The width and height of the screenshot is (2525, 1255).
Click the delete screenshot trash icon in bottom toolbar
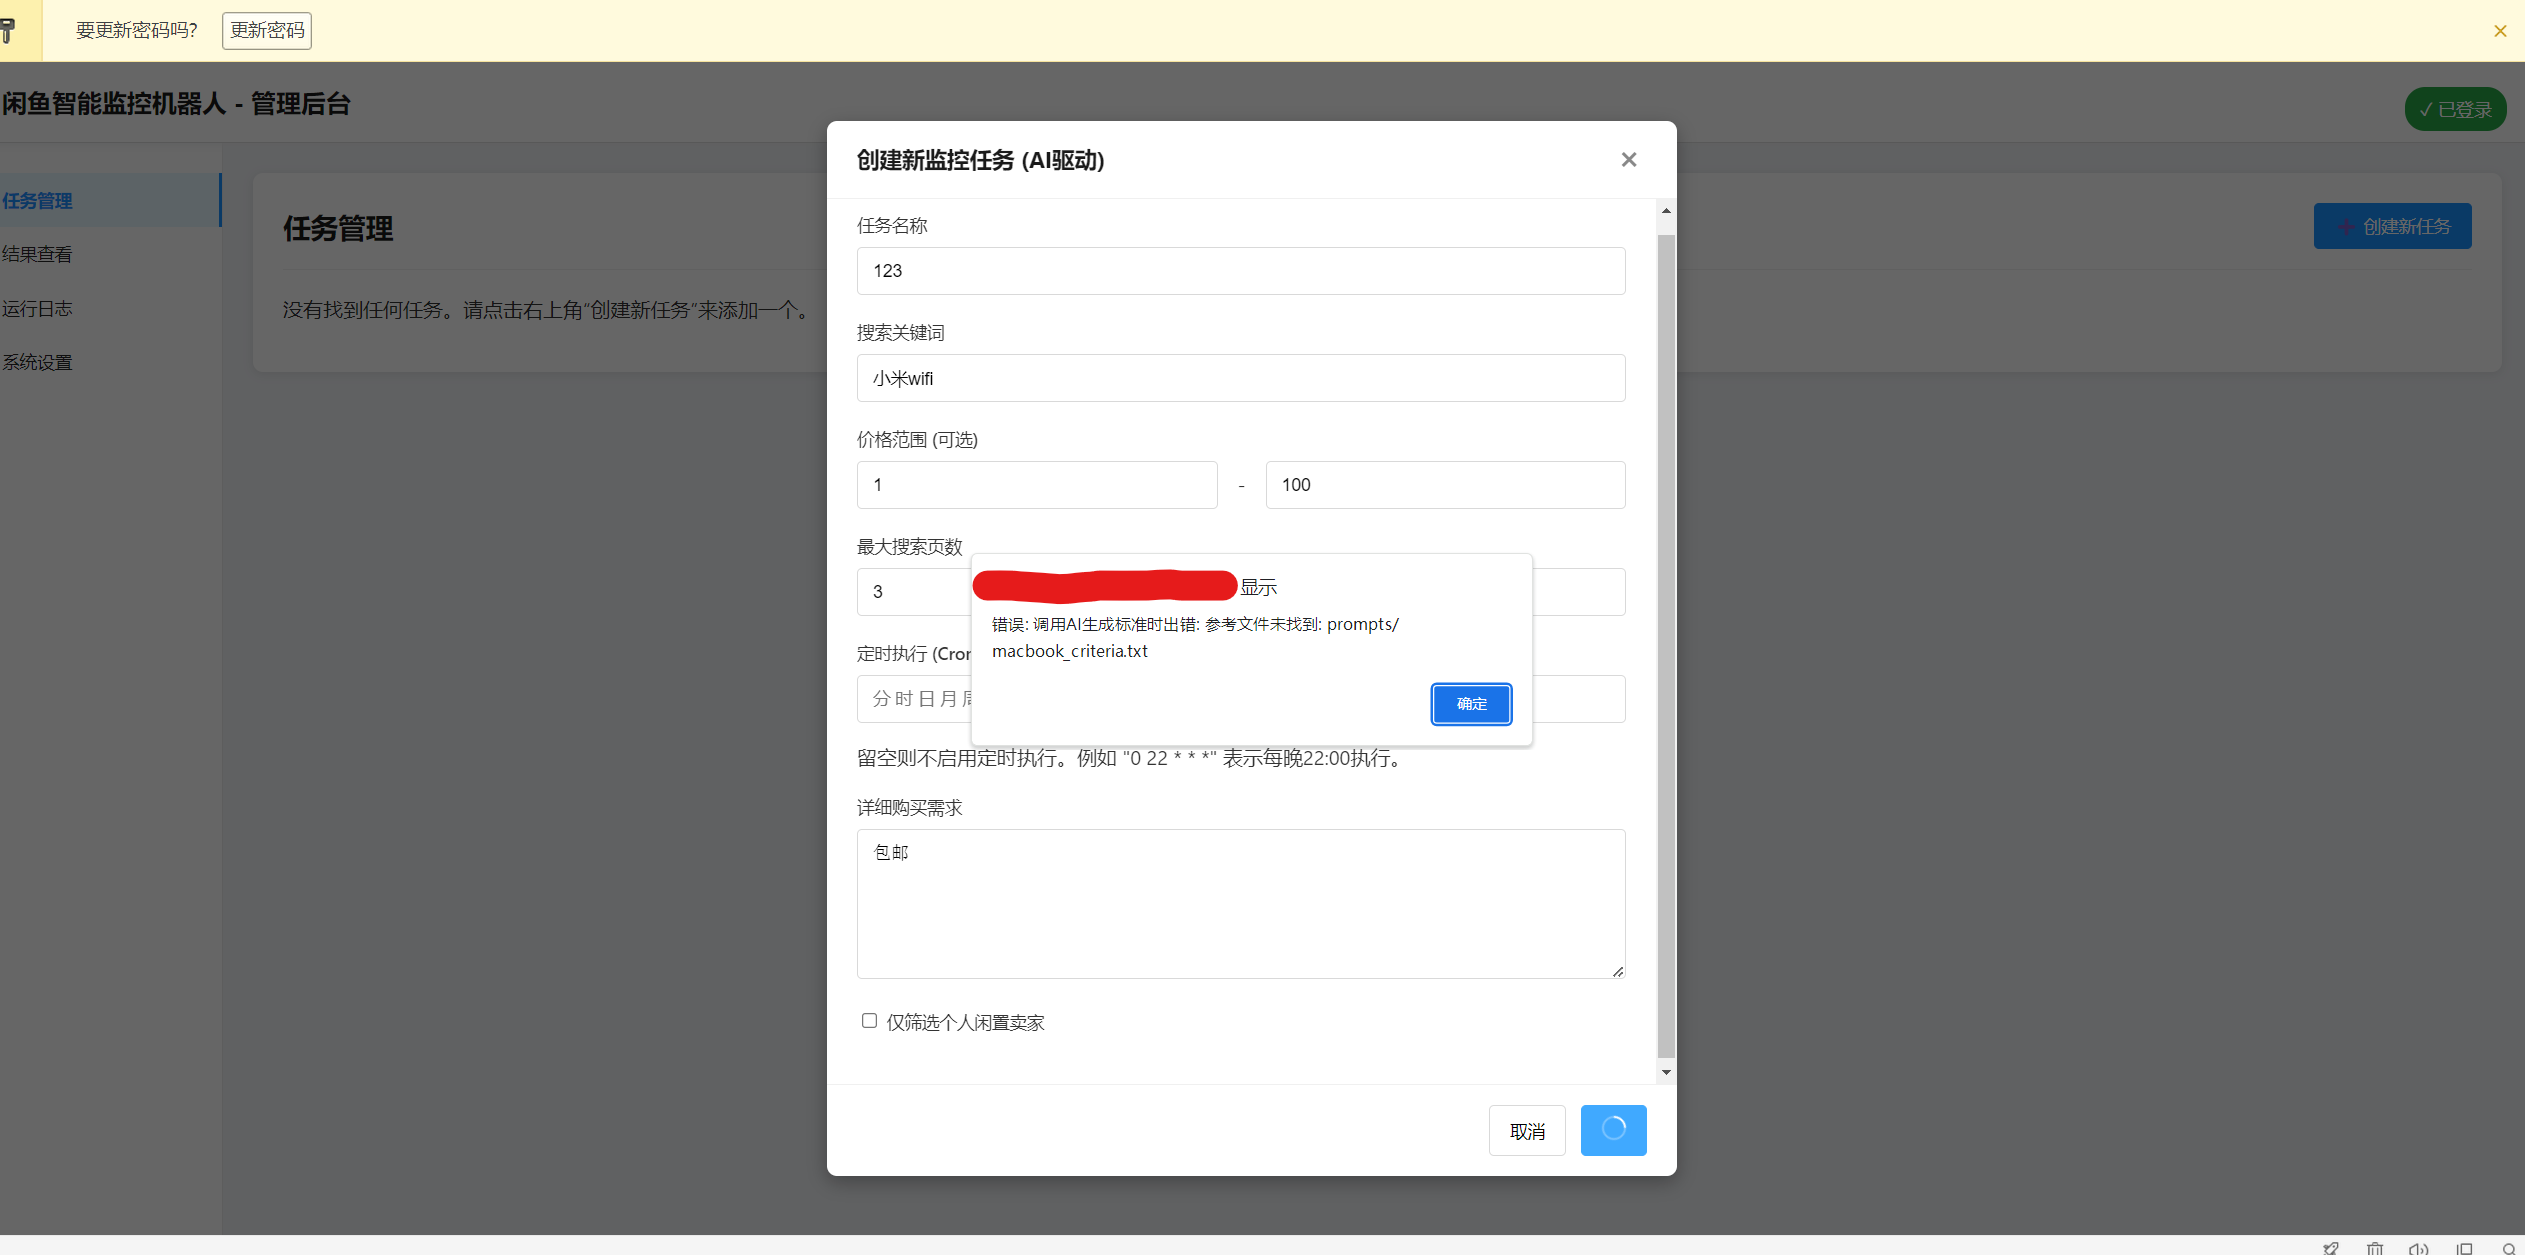[2375, 1249]
